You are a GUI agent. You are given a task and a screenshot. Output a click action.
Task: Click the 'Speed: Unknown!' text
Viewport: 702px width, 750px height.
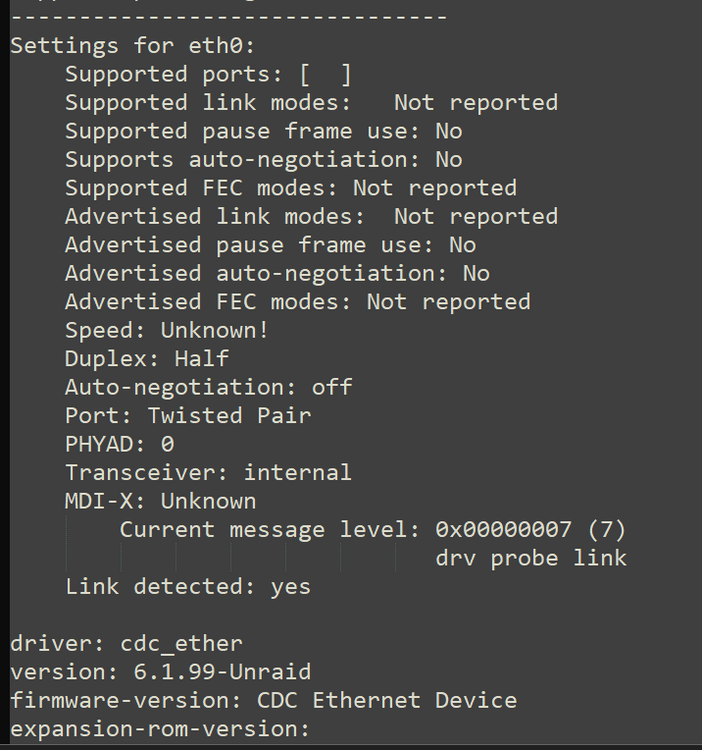167,331
